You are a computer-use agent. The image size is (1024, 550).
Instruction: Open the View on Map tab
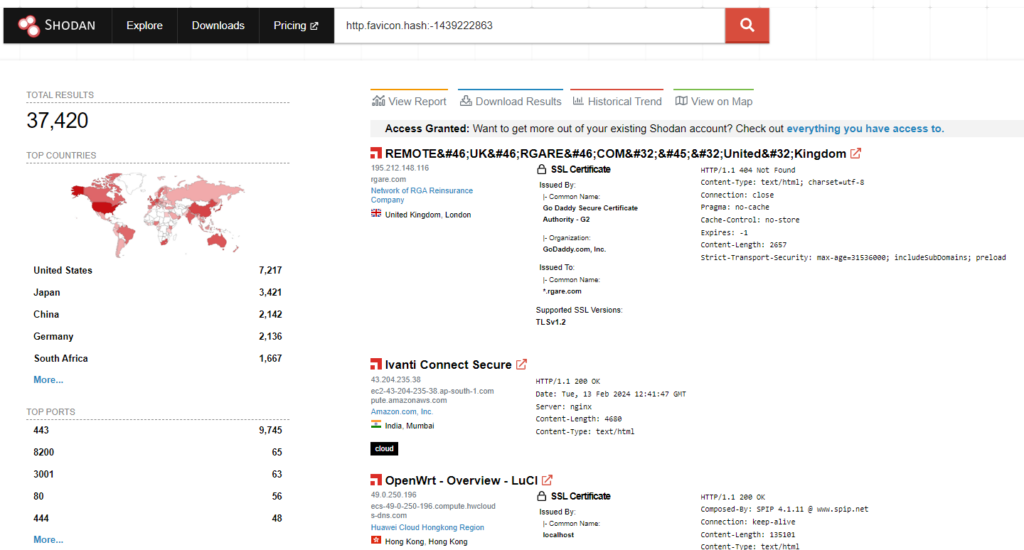[x=714, y=101]
